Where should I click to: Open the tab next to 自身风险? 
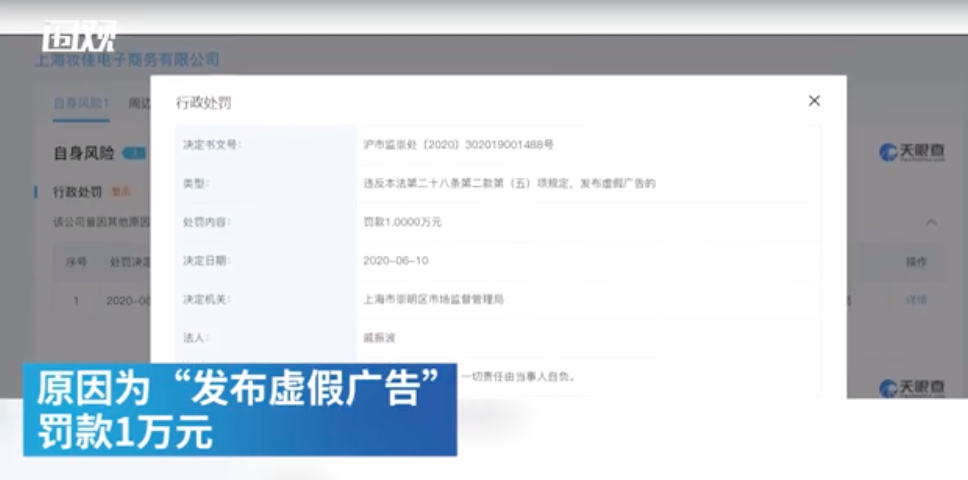point(138,103)
